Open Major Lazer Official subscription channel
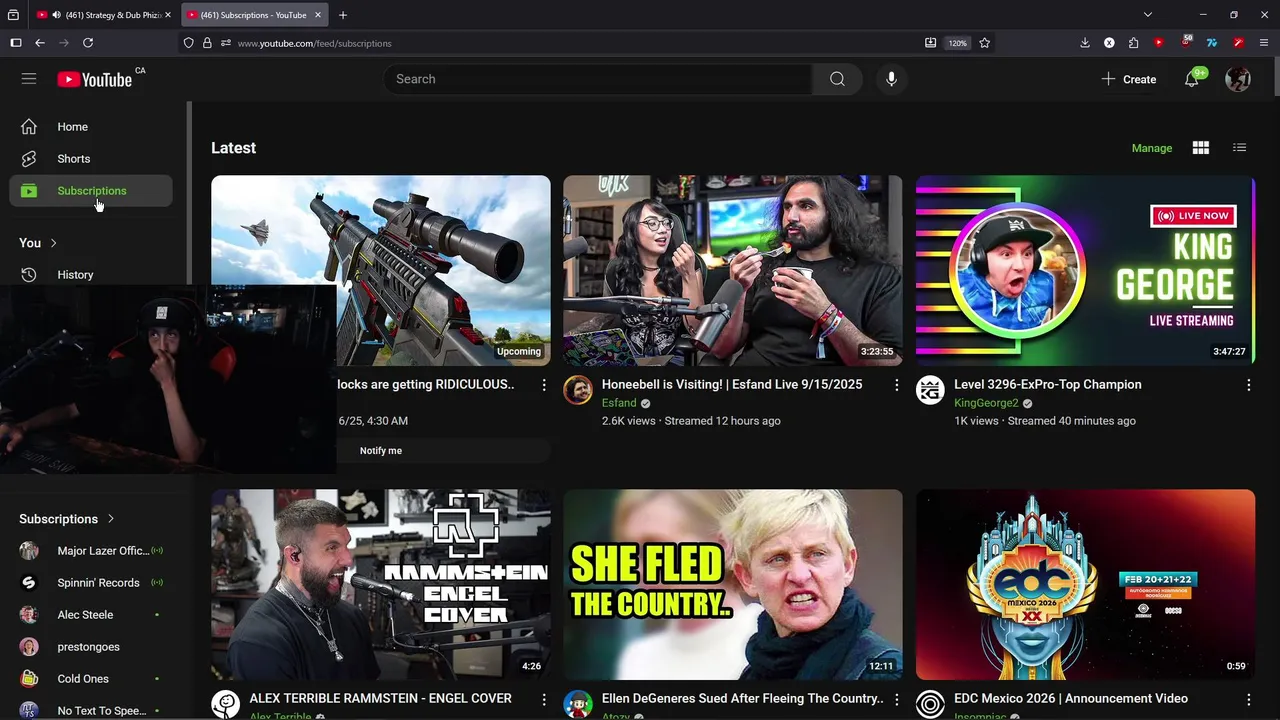1280x720 pixels. pos(91,551)
